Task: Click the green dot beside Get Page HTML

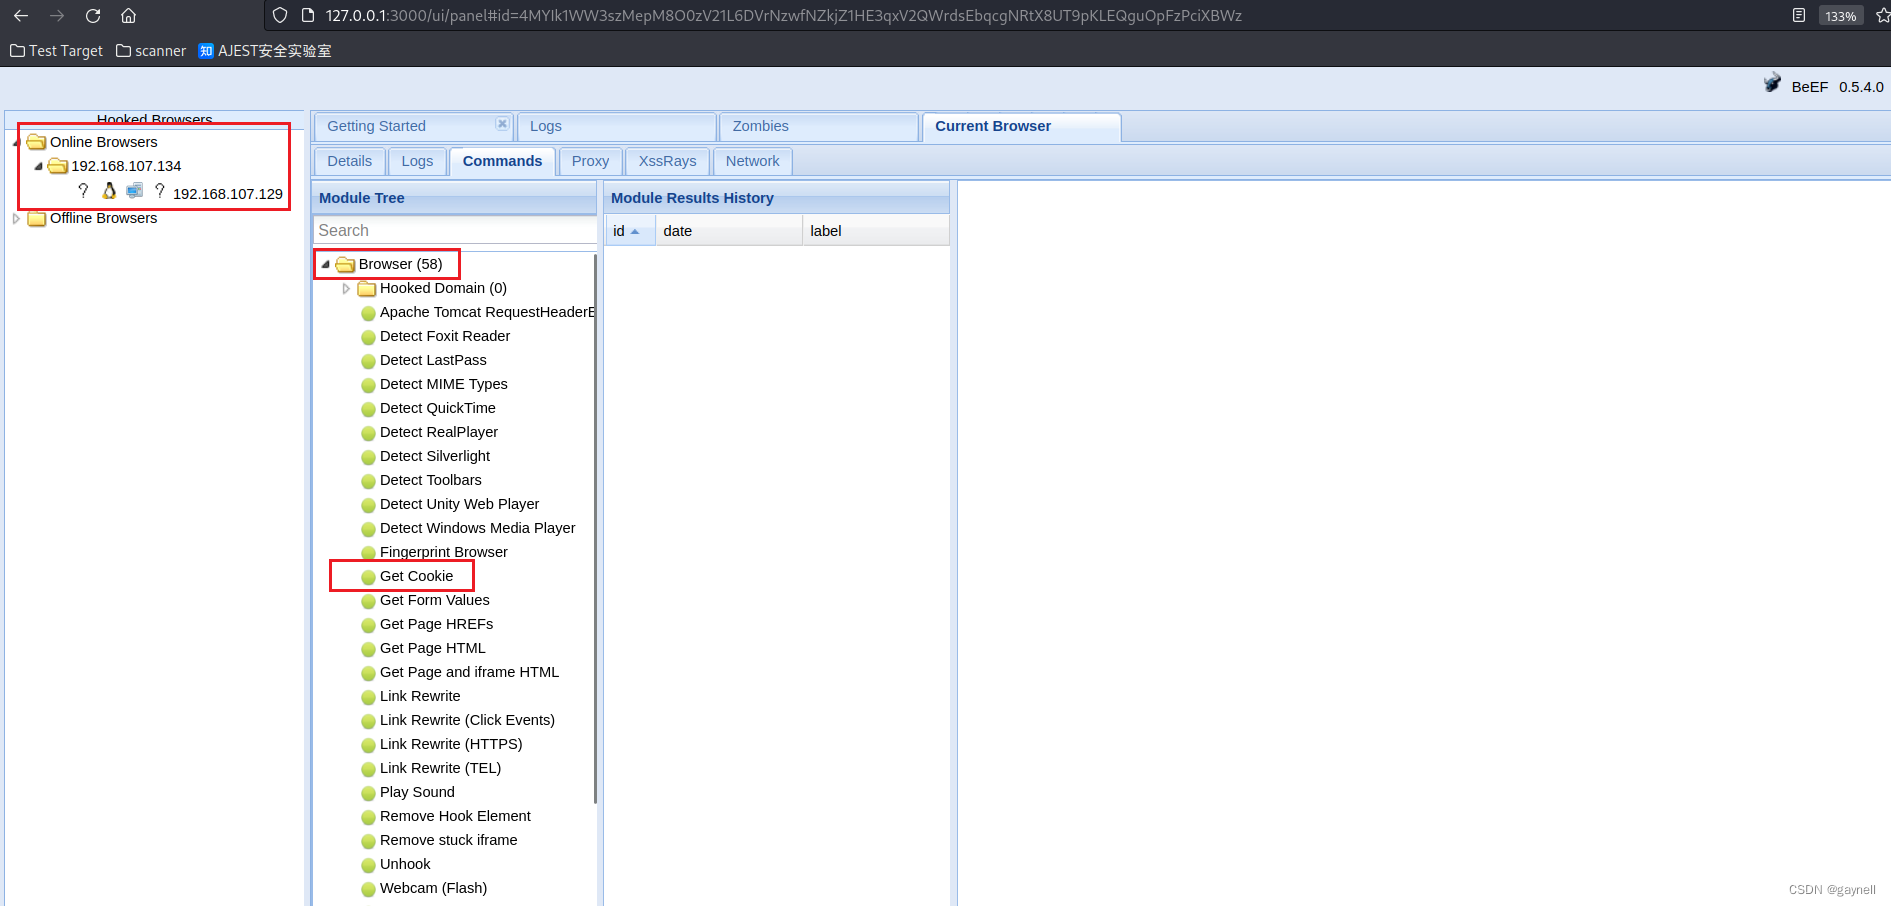Action: click(368, 649)
